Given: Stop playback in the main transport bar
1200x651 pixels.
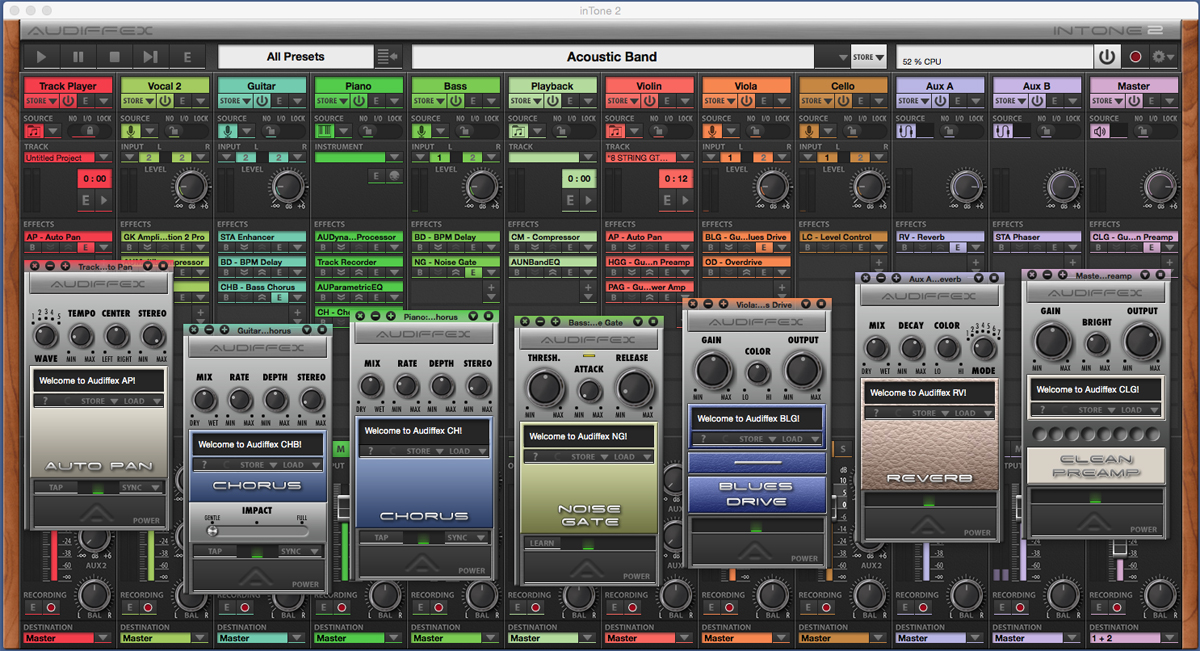Looking at the screenshot, I should (x=115, y=57).
